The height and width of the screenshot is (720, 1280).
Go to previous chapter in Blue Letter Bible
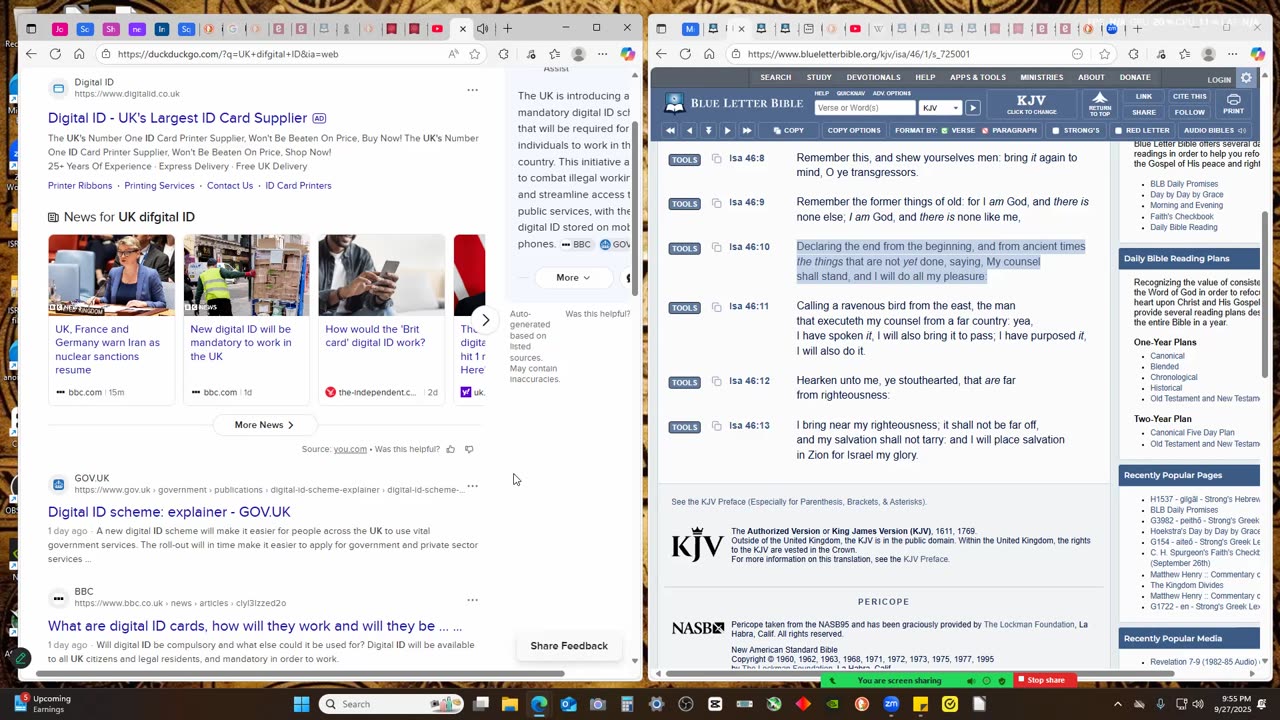[689, 130]
